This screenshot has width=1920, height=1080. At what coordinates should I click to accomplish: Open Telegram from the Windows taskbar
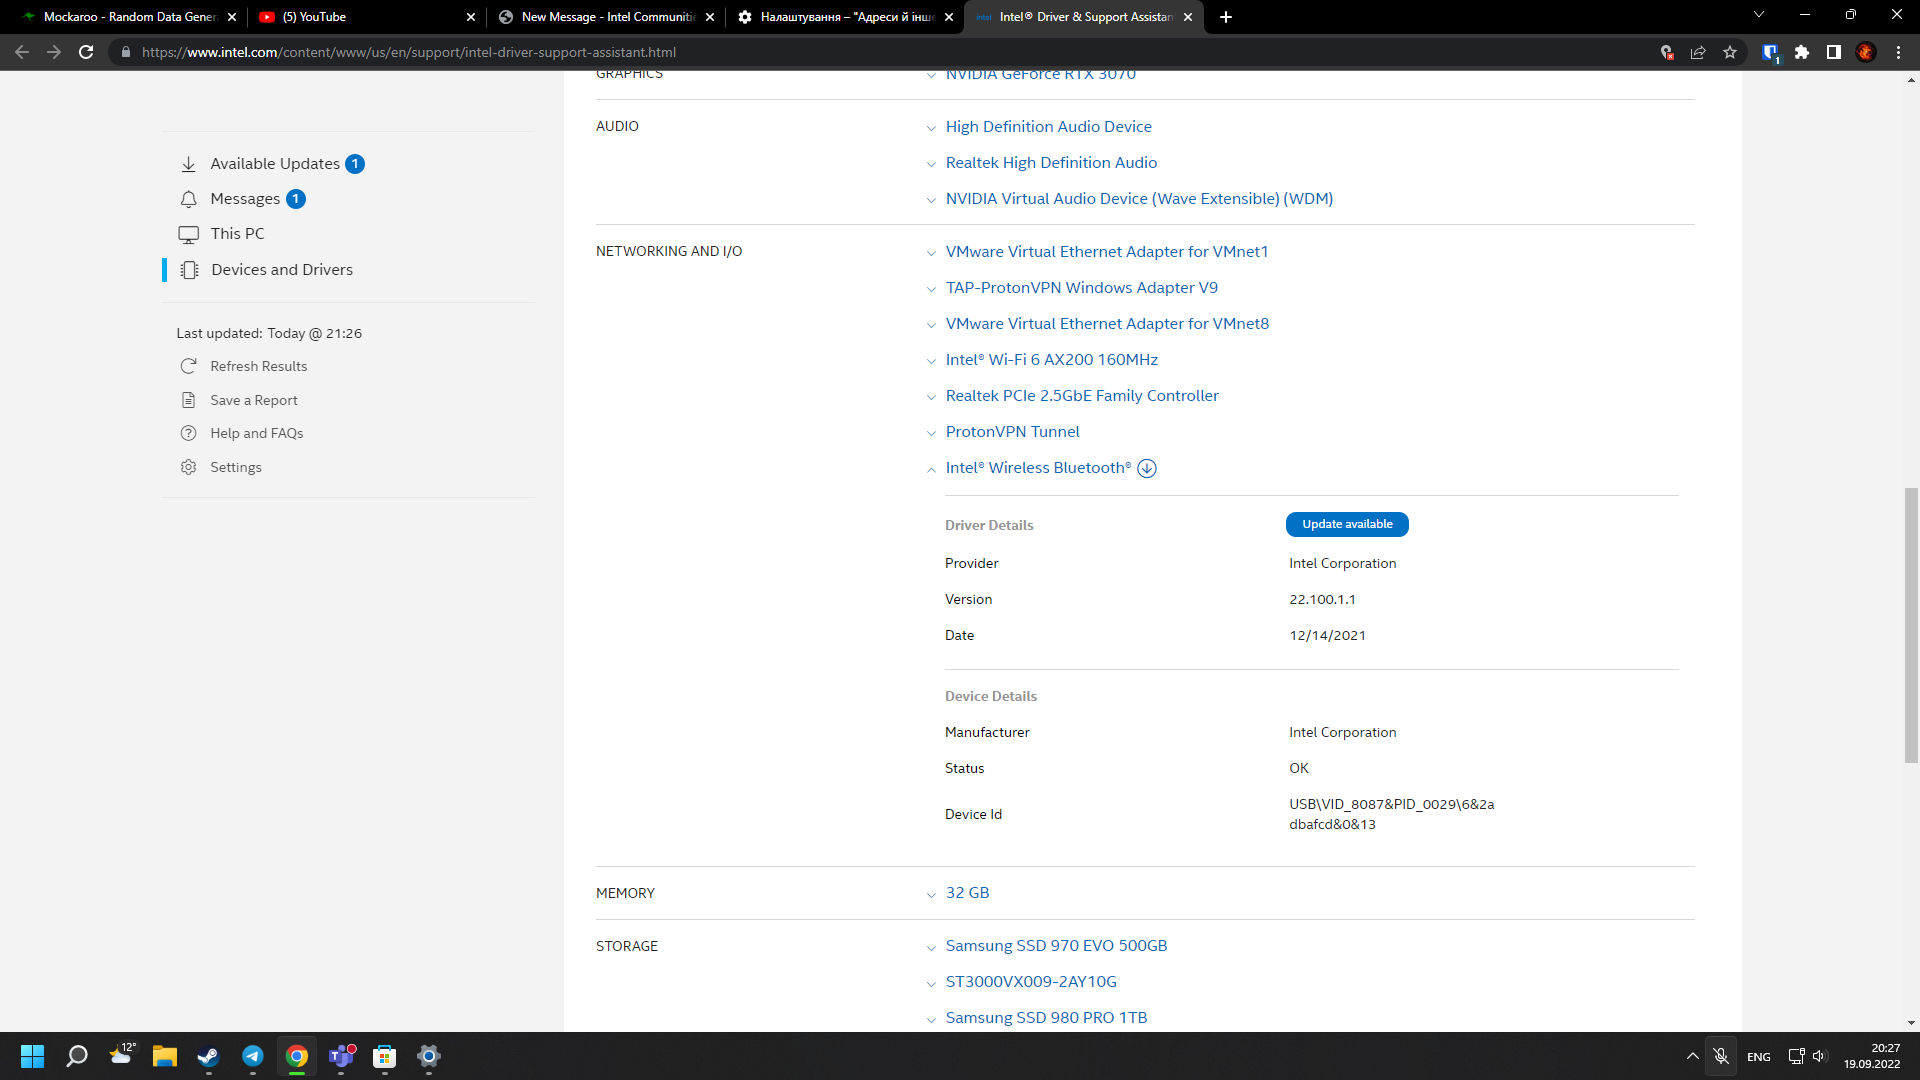(x=252, y=1056)
